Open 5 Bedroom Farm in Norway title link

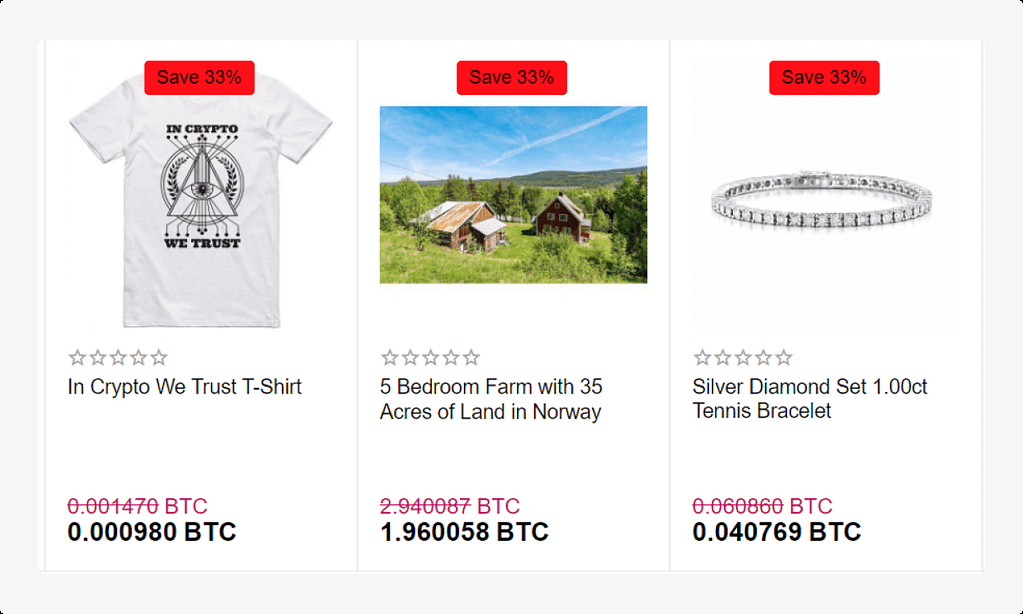tap(491, 399)
